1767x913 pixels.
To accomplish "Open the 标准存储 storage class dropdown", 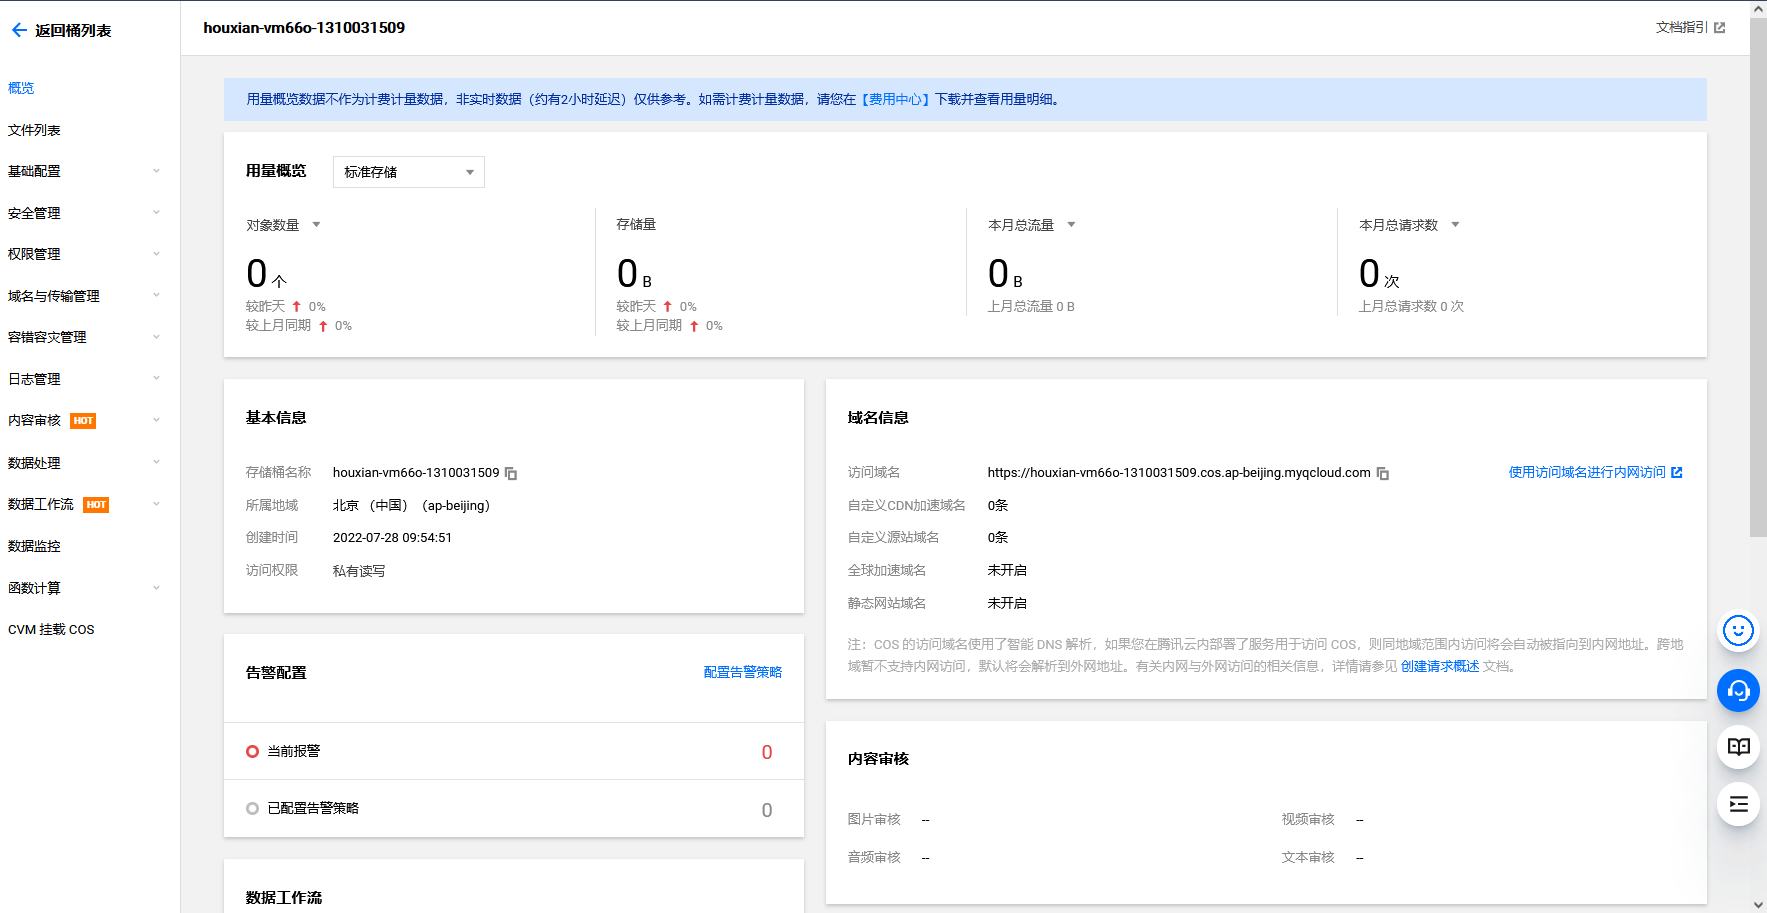I will [x=409, y=172].
